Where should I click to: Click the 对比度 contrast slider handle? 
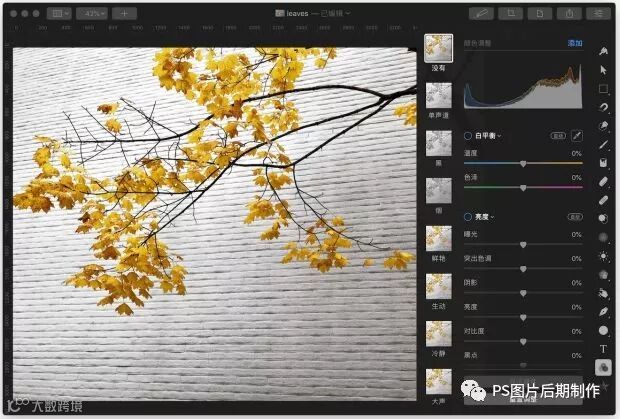click(x=523, y=342)
